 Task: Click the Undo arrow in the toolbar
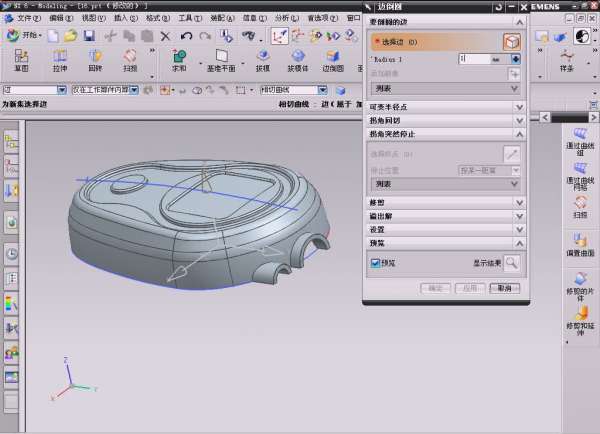(188, 36)
